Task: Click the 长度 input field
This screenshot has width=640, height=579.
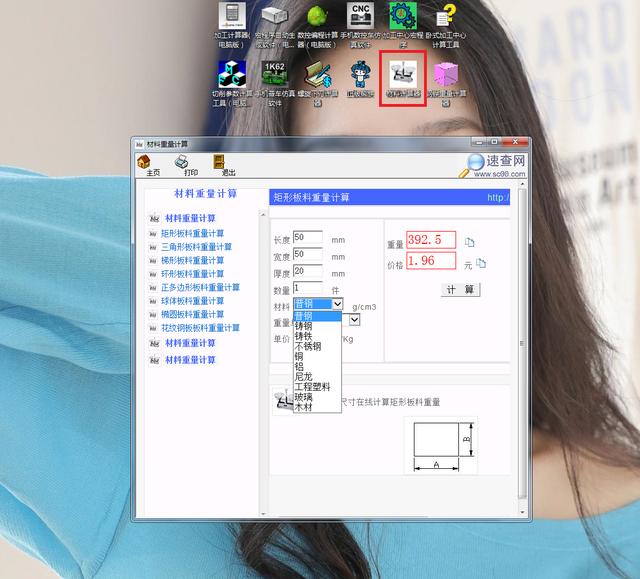Action: [308, 237]
